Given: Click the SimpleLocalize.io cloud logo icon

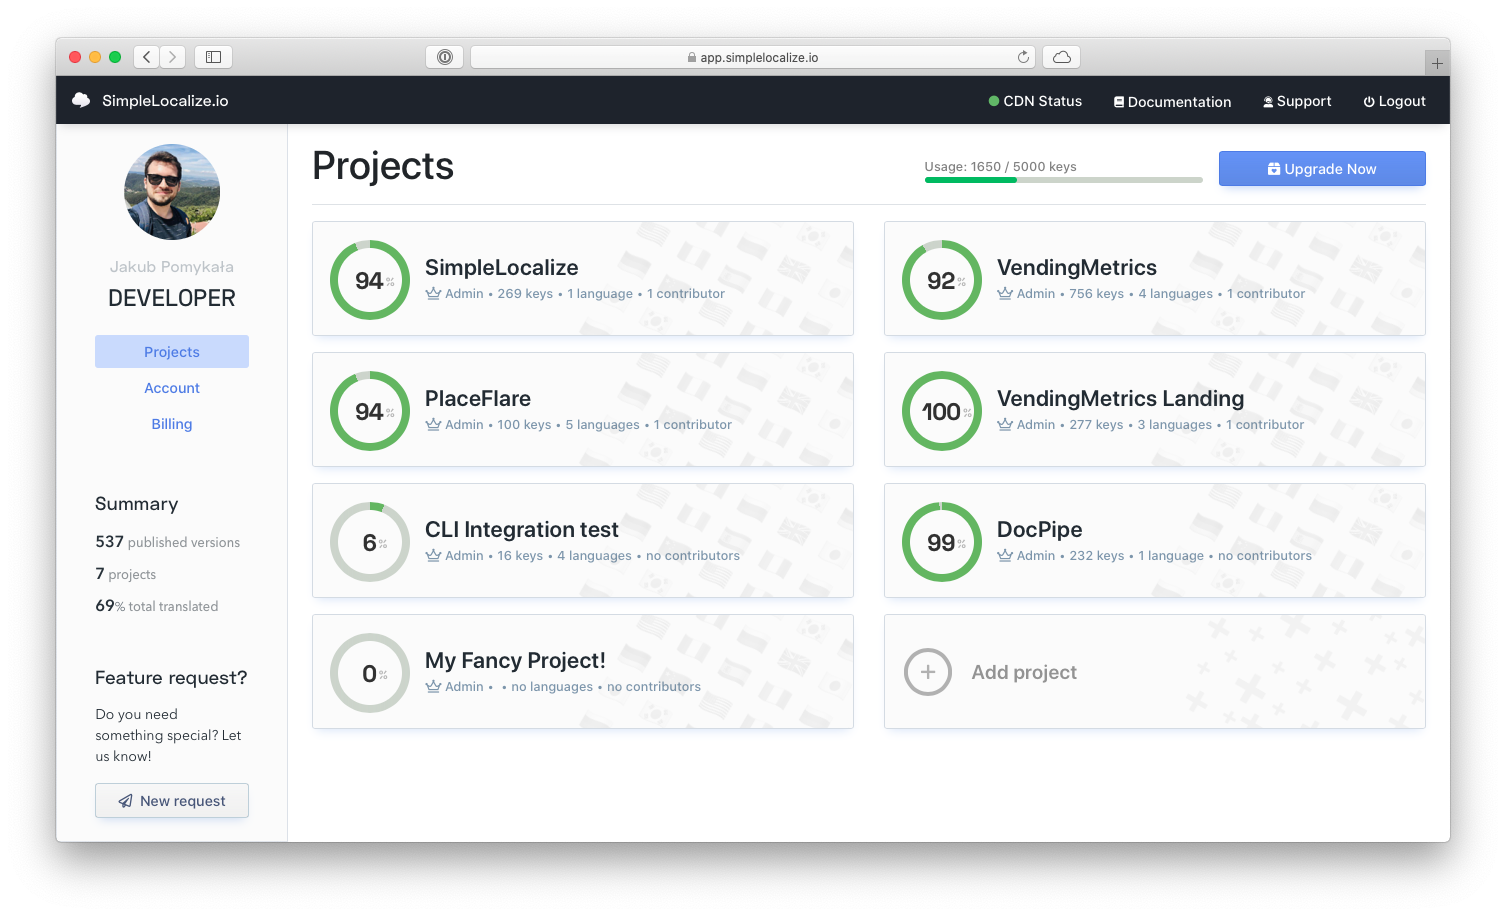Looking at the screenshot, I should click(x=81, y=100).
